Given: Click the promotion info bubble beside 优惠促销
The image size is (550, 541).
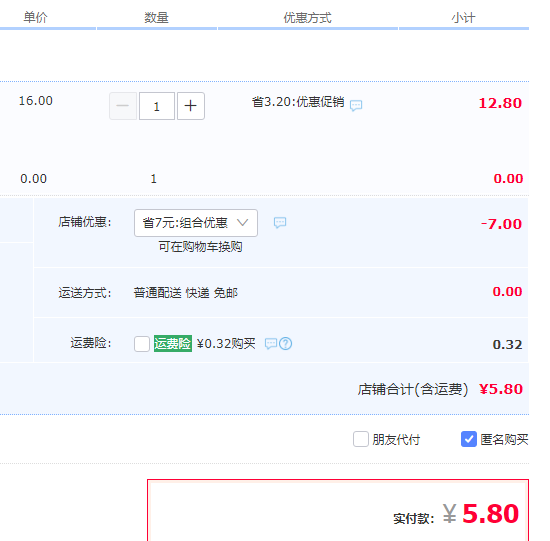Looking at the screenshot, I should click(x=356, y=105).
